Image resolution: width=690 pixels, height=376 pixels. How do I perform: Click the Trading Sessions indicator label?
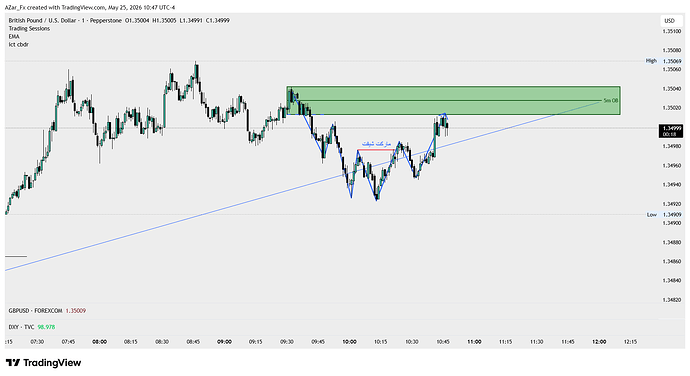tap(29, 29)
